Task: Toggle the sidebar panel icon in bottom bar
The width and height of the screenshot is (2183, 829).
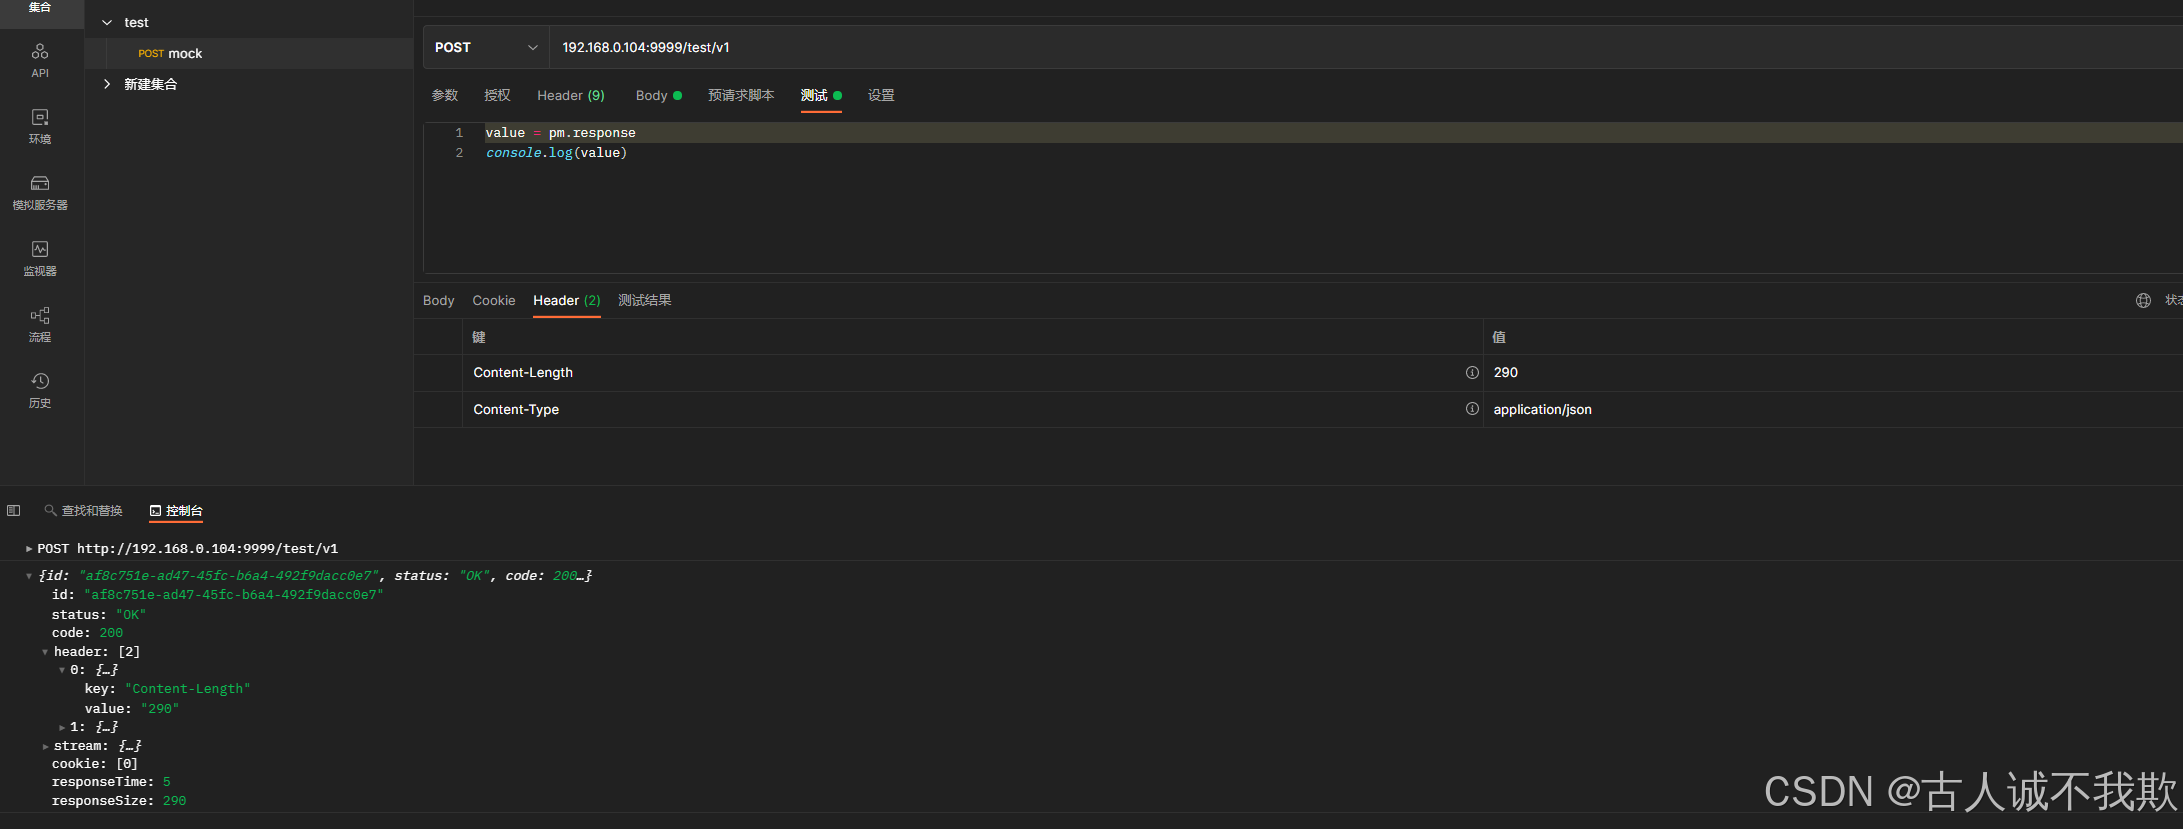Action: point(14,511)
